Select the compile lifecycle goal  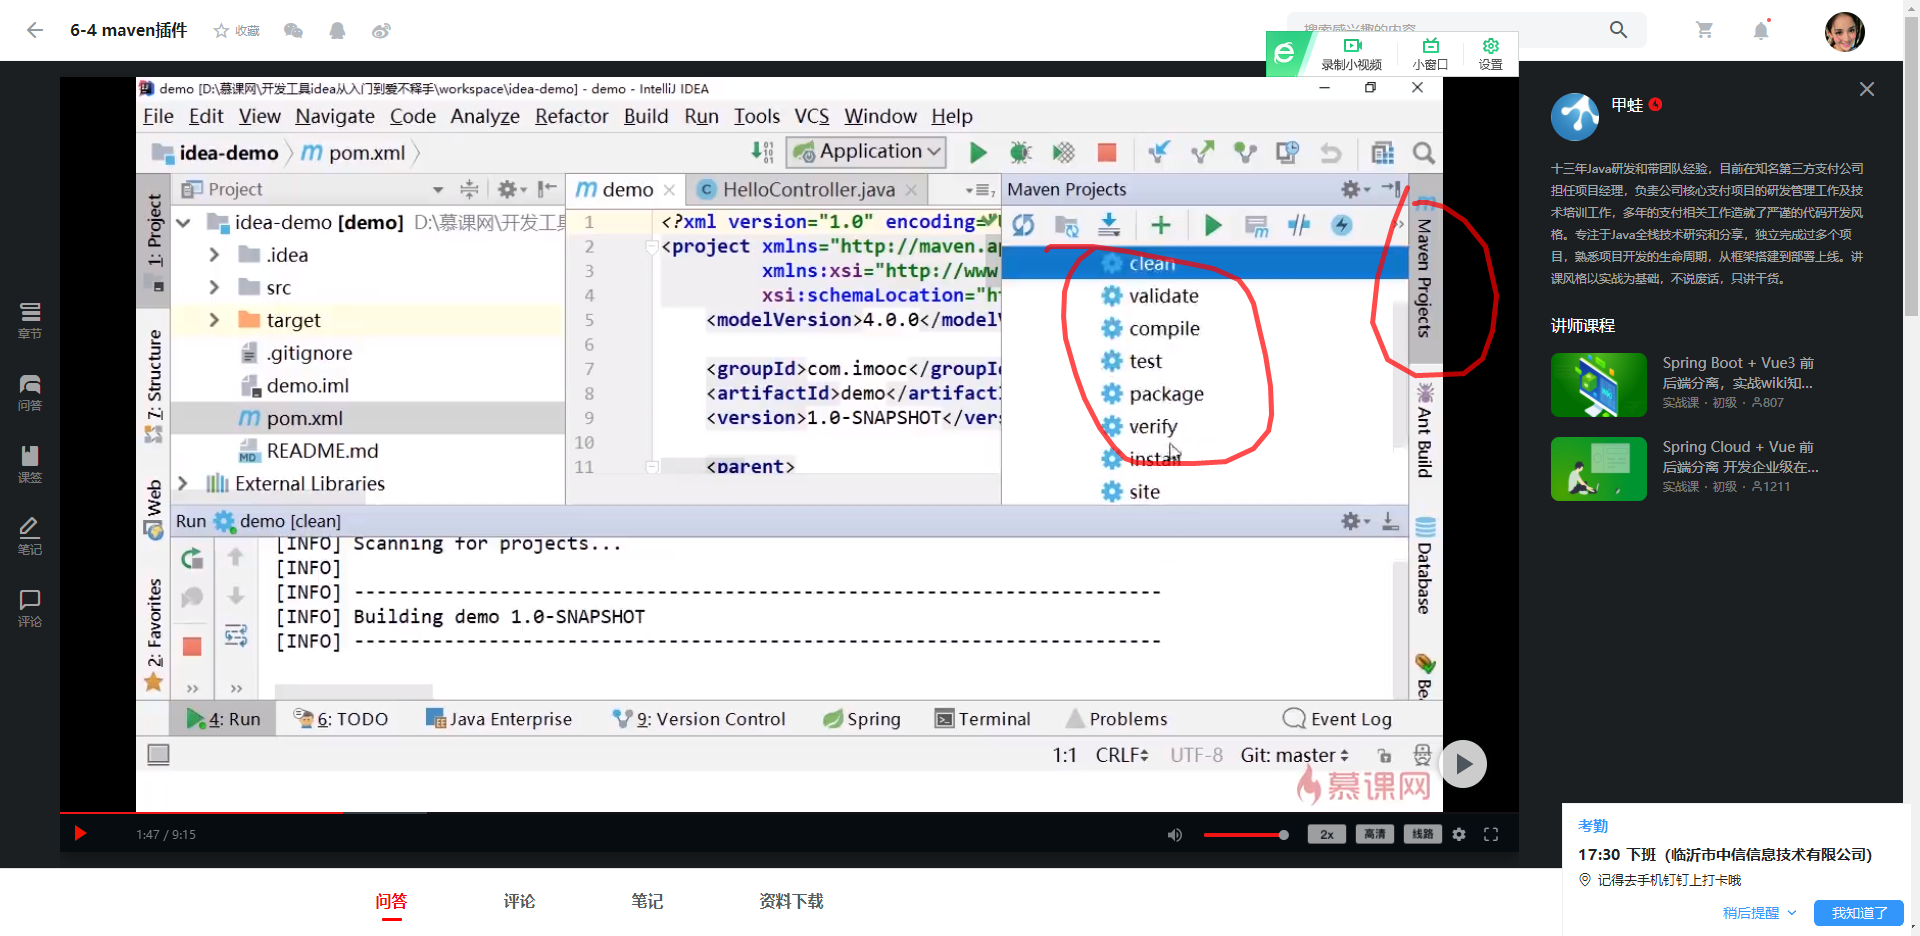pos(1164,329)
